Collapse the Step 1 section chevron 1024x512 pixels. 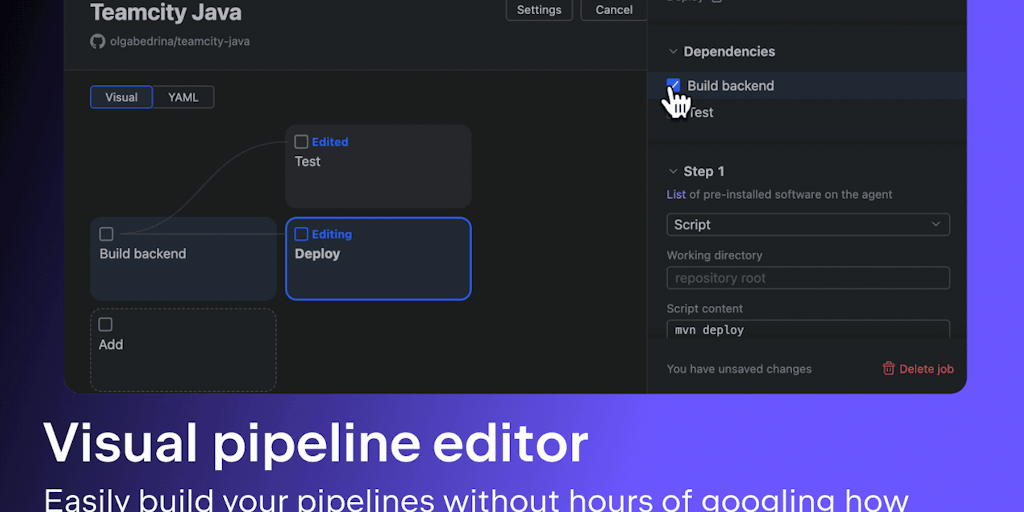pos(673,171)
